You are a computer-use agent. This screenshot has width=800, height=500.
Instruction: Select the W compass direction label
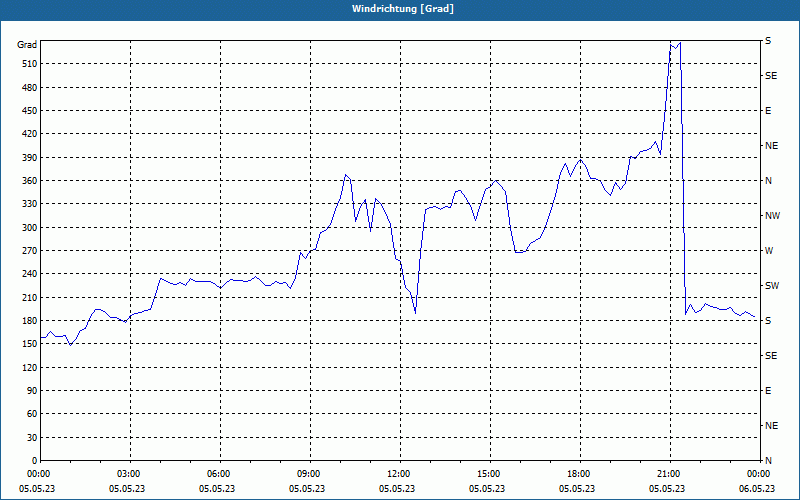tap(769, 251)
